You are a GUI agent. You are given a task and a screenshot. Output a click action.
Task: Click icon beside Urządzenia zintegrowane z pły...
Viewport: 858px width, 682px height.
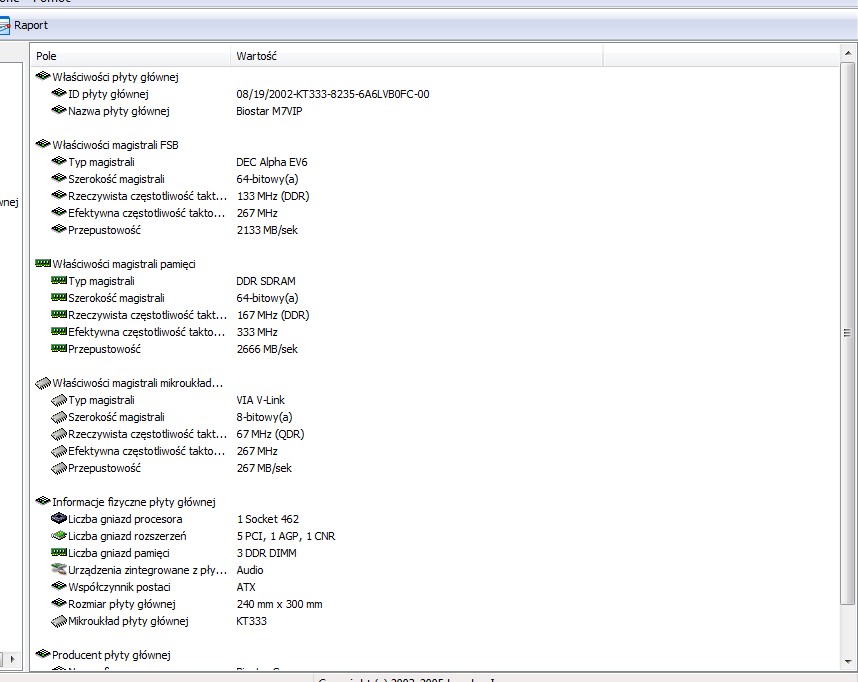[59, 569]
